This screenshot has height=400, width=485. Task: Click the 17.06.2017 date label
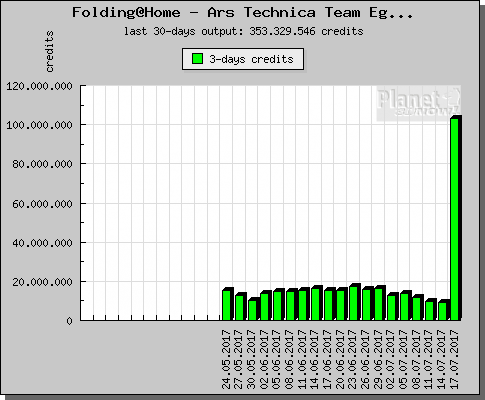[328, 359]
